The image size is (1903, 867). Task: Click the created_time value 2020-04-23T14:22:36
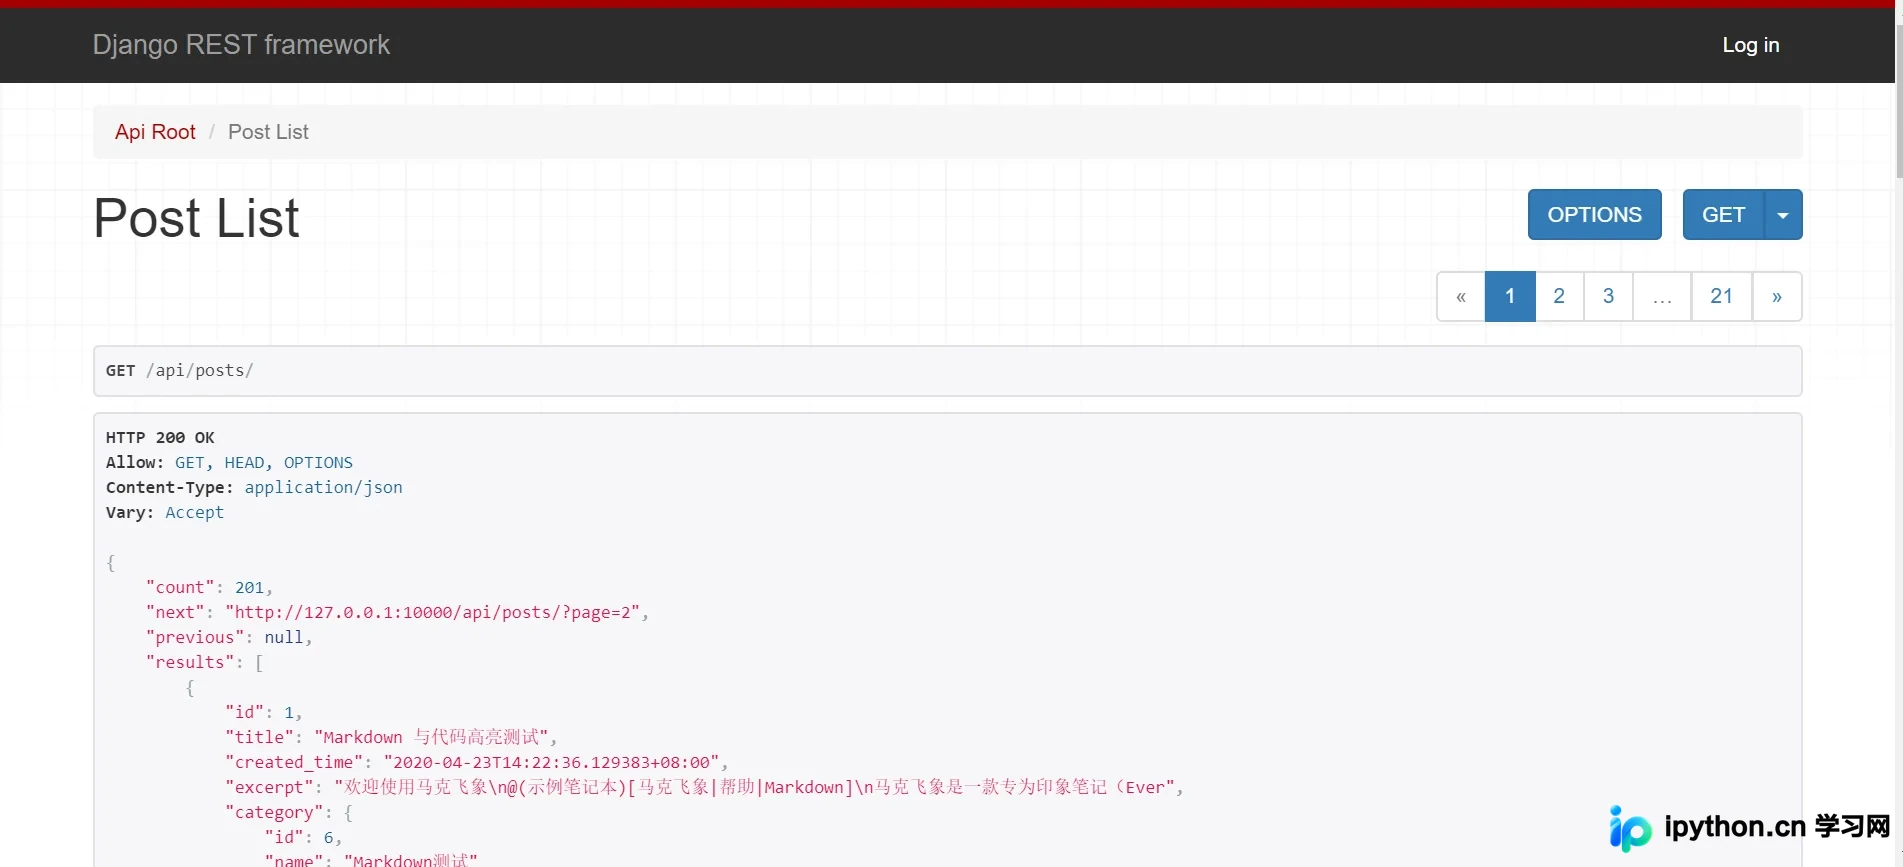pyautogui.click(x=551, y=763)
